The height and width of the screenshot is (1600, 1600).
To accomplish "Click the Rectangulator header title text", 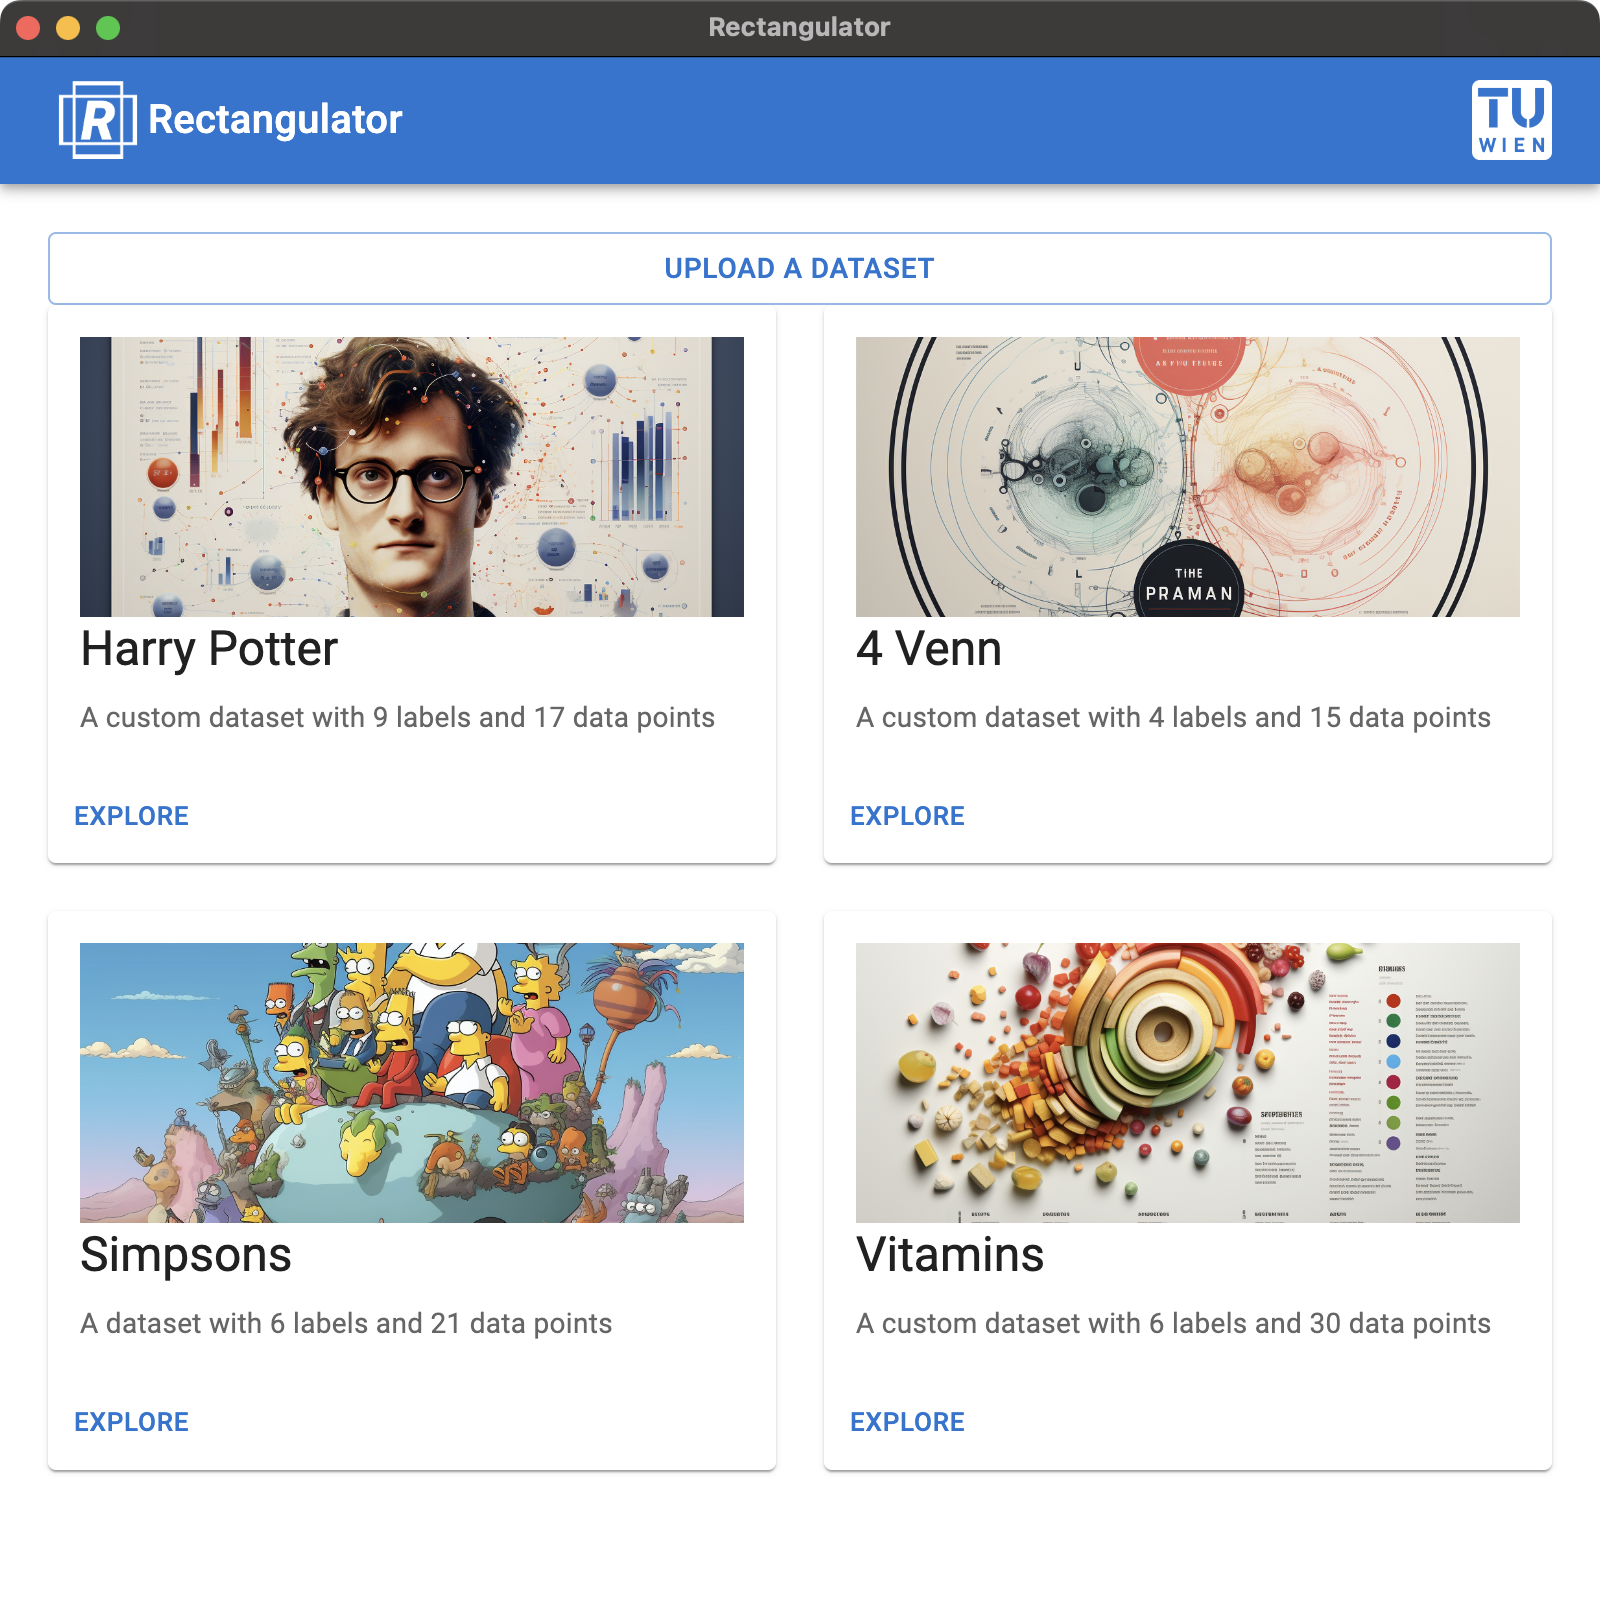I will [275, 120].
